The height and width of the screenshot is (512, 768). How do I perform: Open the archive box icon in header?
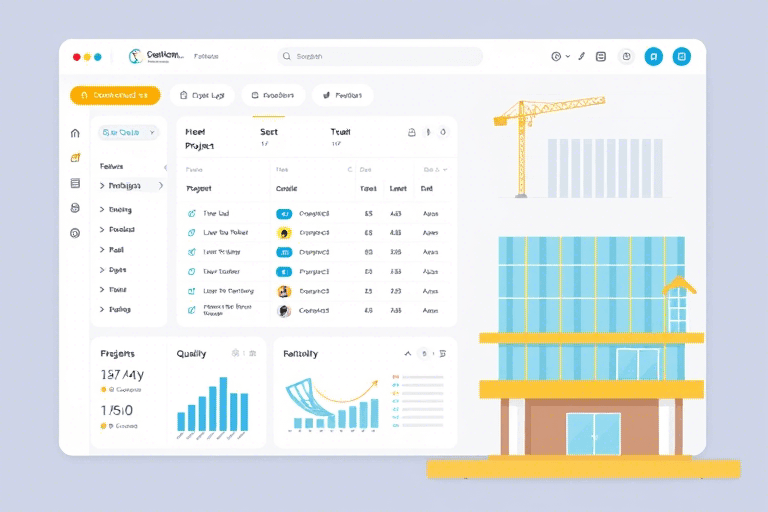click(x=601, y=57)
